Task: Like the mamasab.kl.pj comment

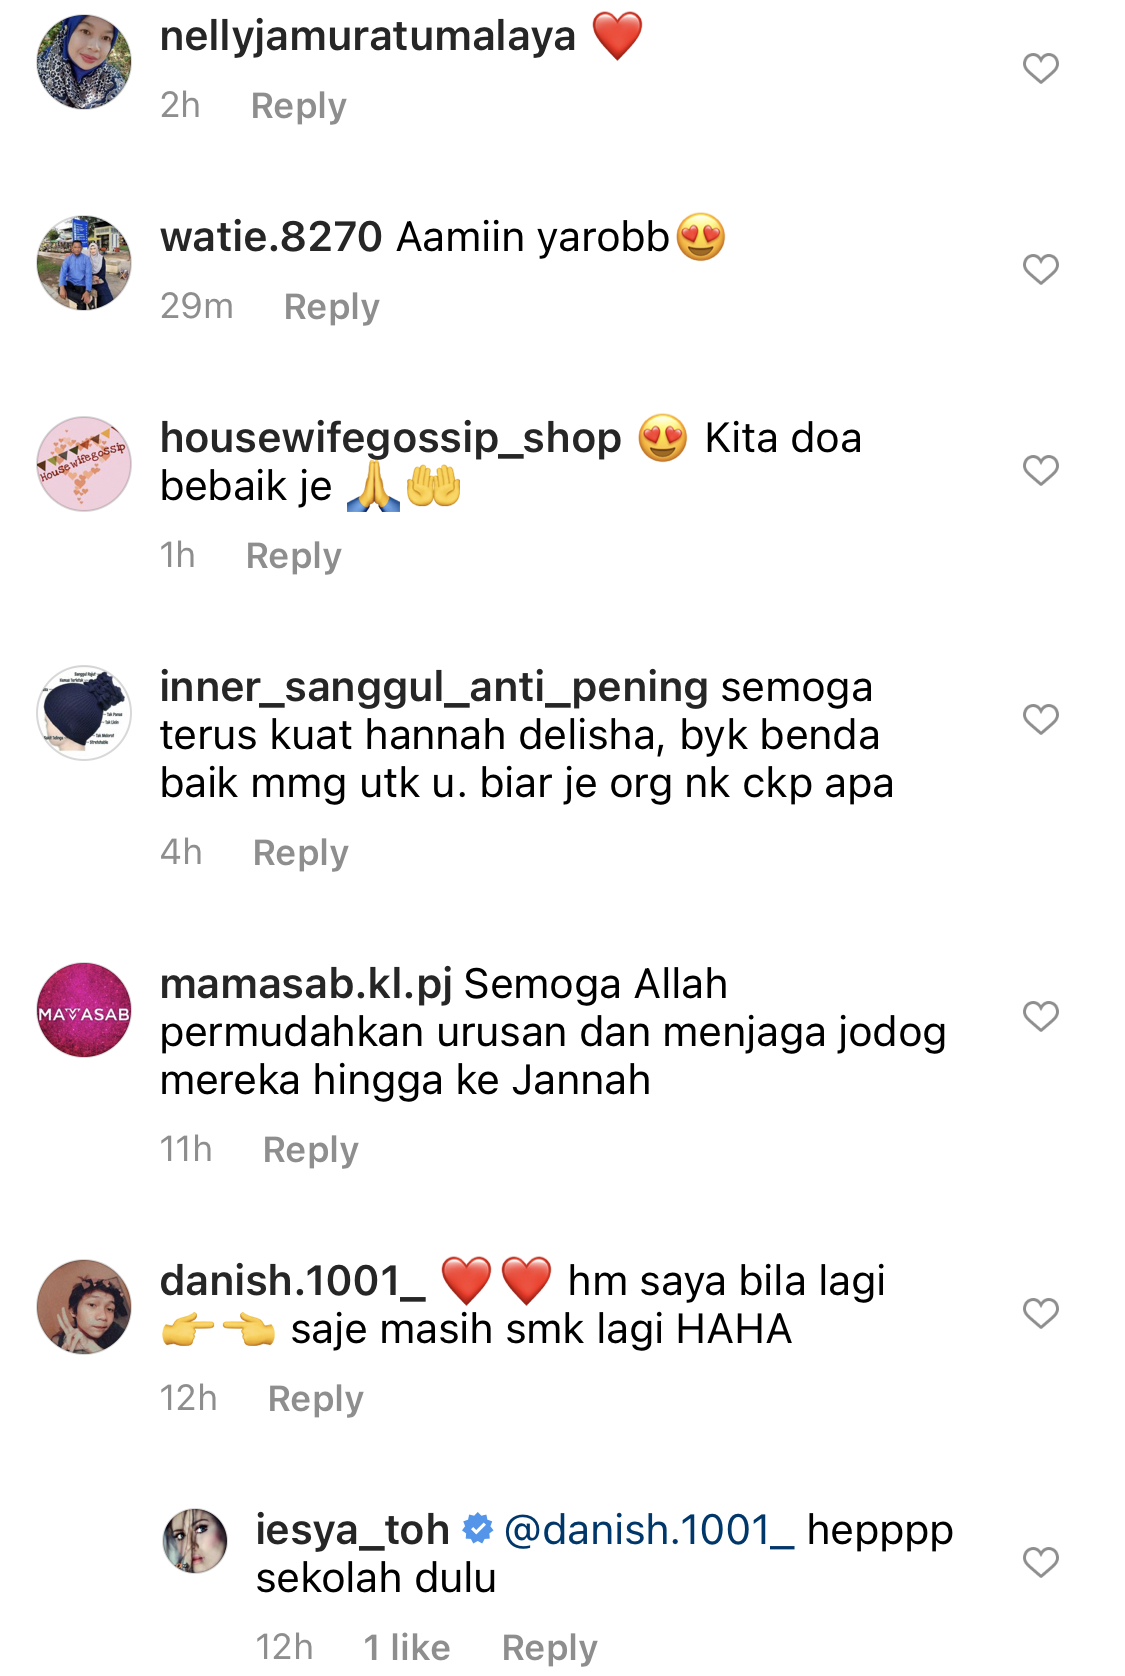Action: [1040, 1016]
